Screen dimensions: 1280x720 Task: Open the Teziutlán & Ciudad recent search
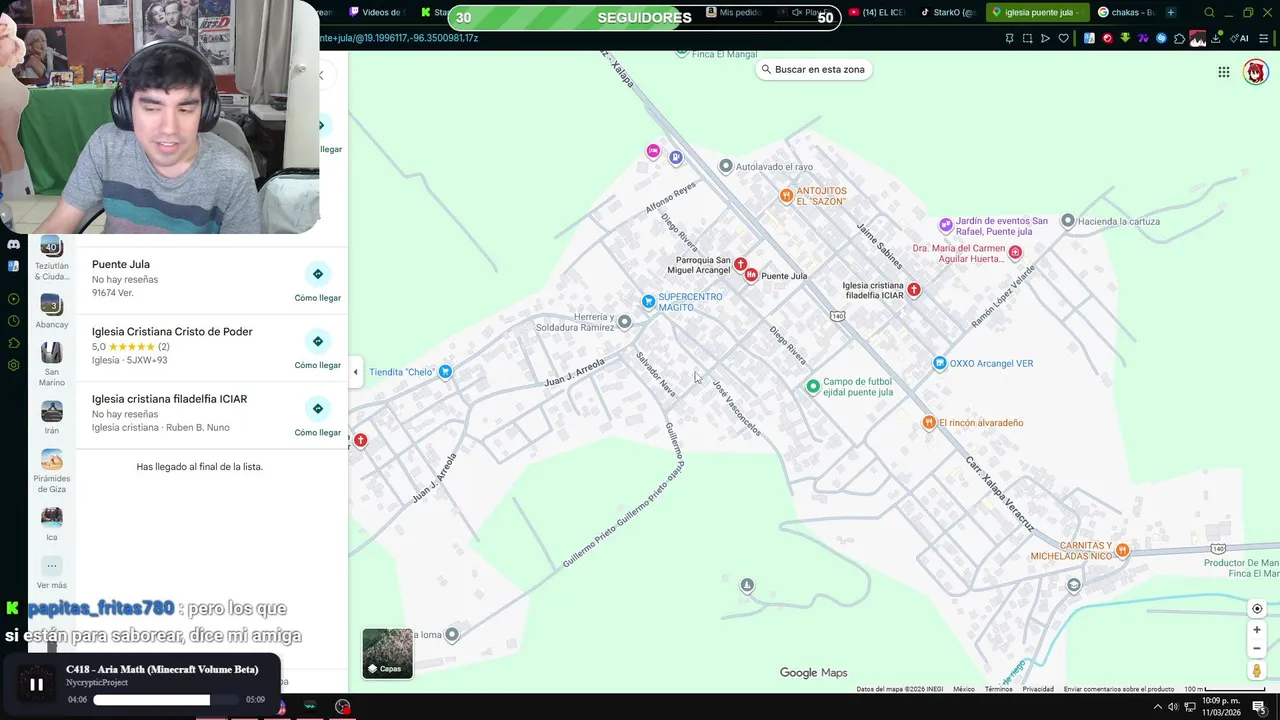52,258
